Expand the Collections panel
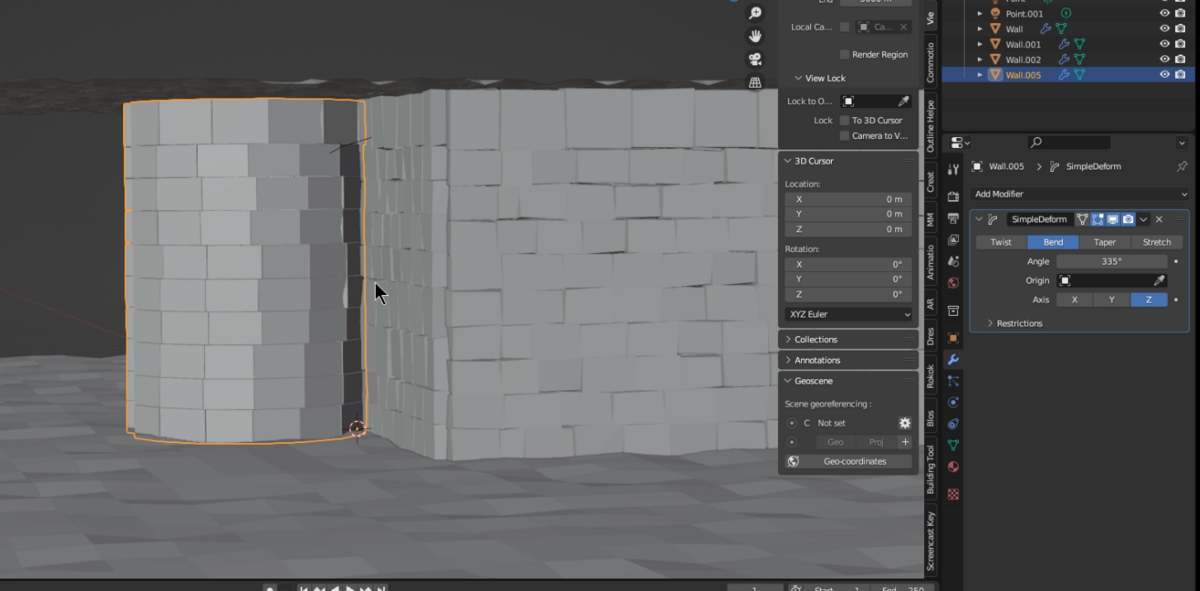The height and width of the screenshot is (591, 1200). pos(848,340)
